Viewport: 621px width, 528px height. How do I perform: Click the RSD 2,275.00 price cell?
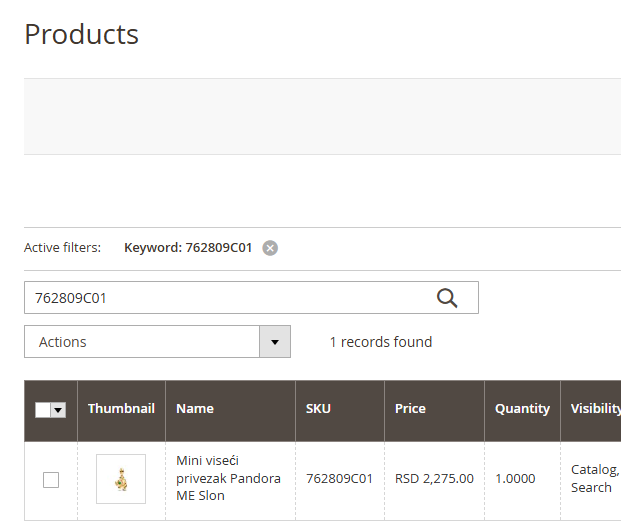pyautogui.click(x=434, y=479)
